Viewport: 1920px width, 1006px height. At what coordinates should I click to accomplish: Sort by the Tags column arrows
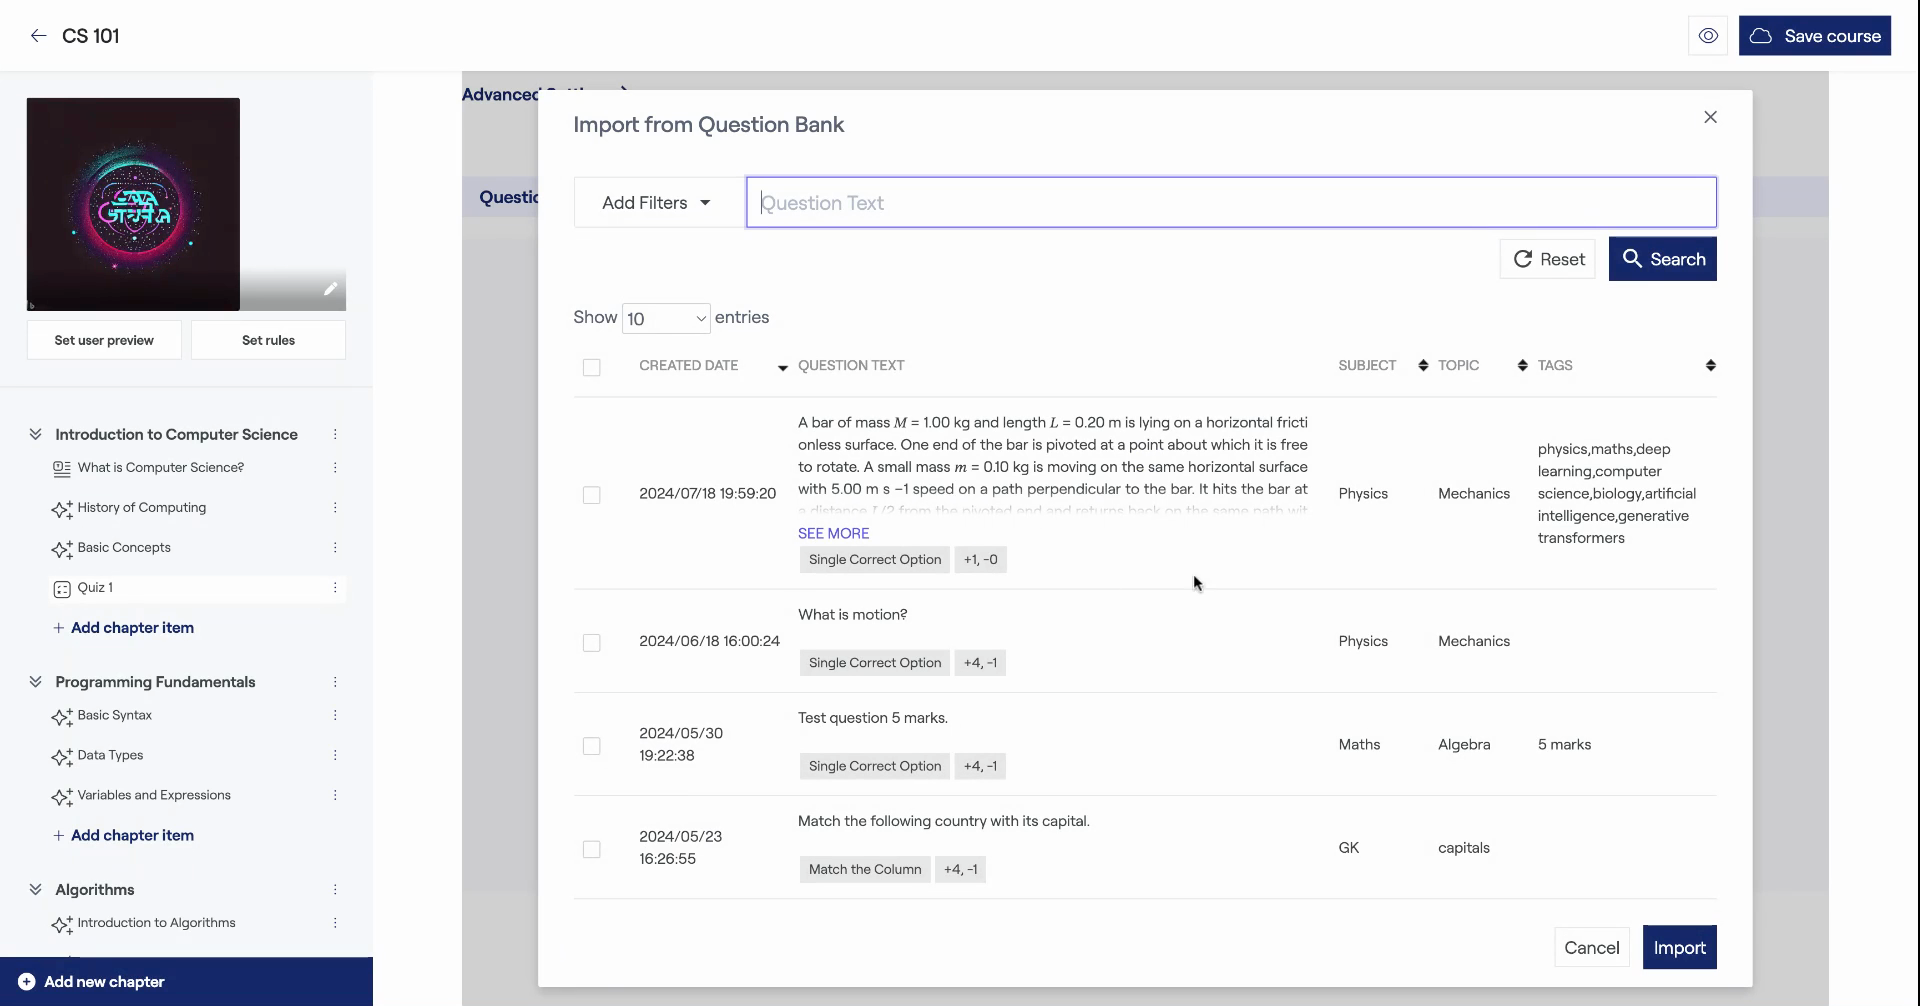1710,366
